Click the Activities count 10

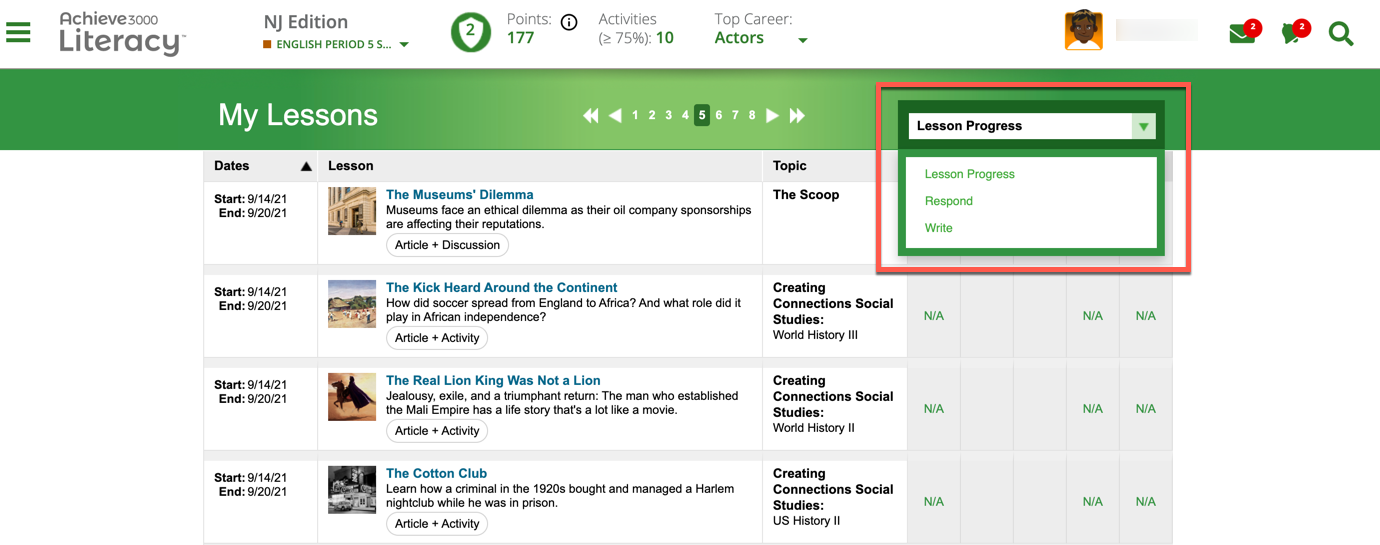(665, 38)
